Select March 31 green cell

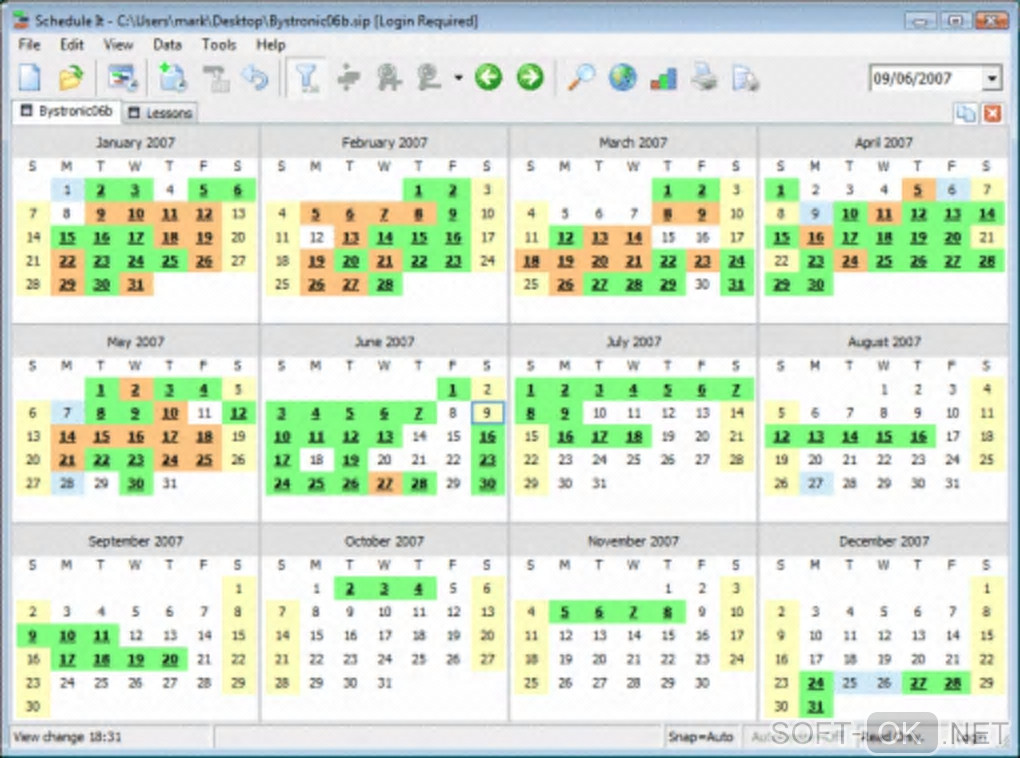tap(736, 284)
